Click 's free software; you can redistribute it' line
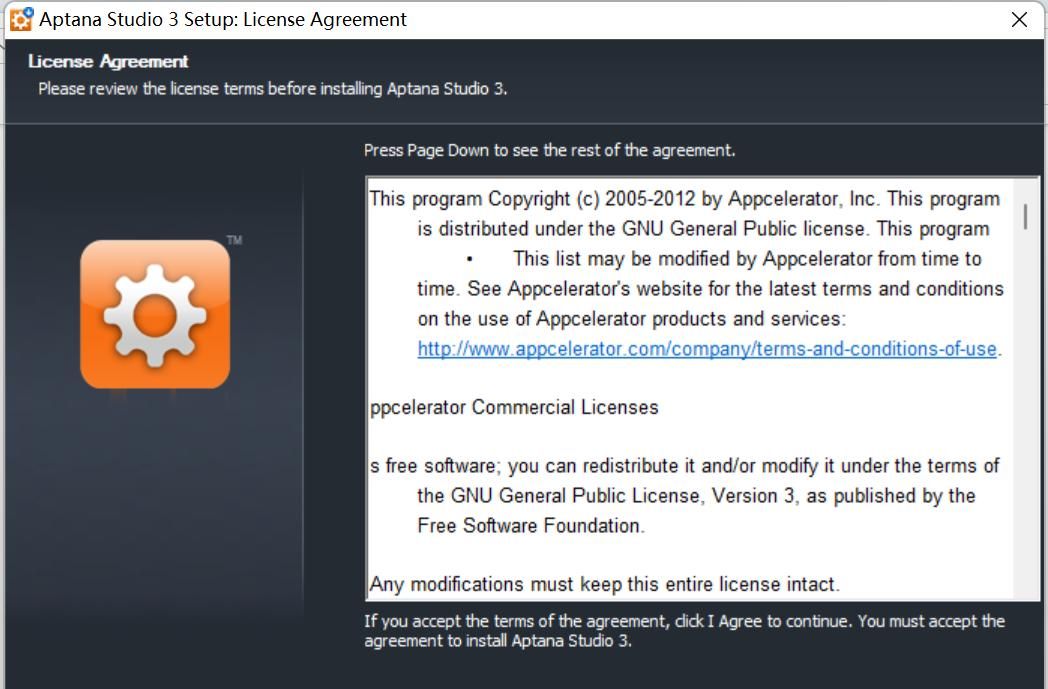 pos(684,466)
